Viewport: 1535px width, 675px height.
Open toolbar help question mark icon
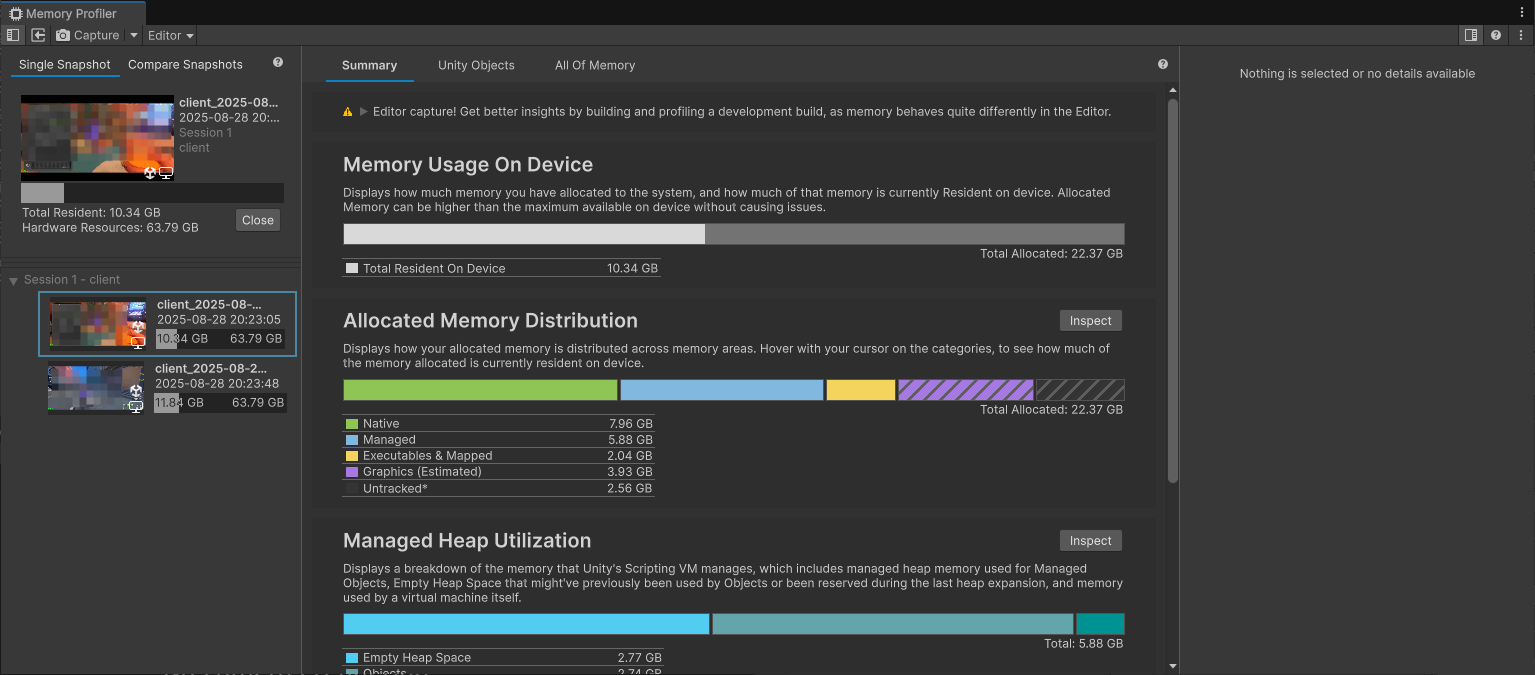(1496, 35)
